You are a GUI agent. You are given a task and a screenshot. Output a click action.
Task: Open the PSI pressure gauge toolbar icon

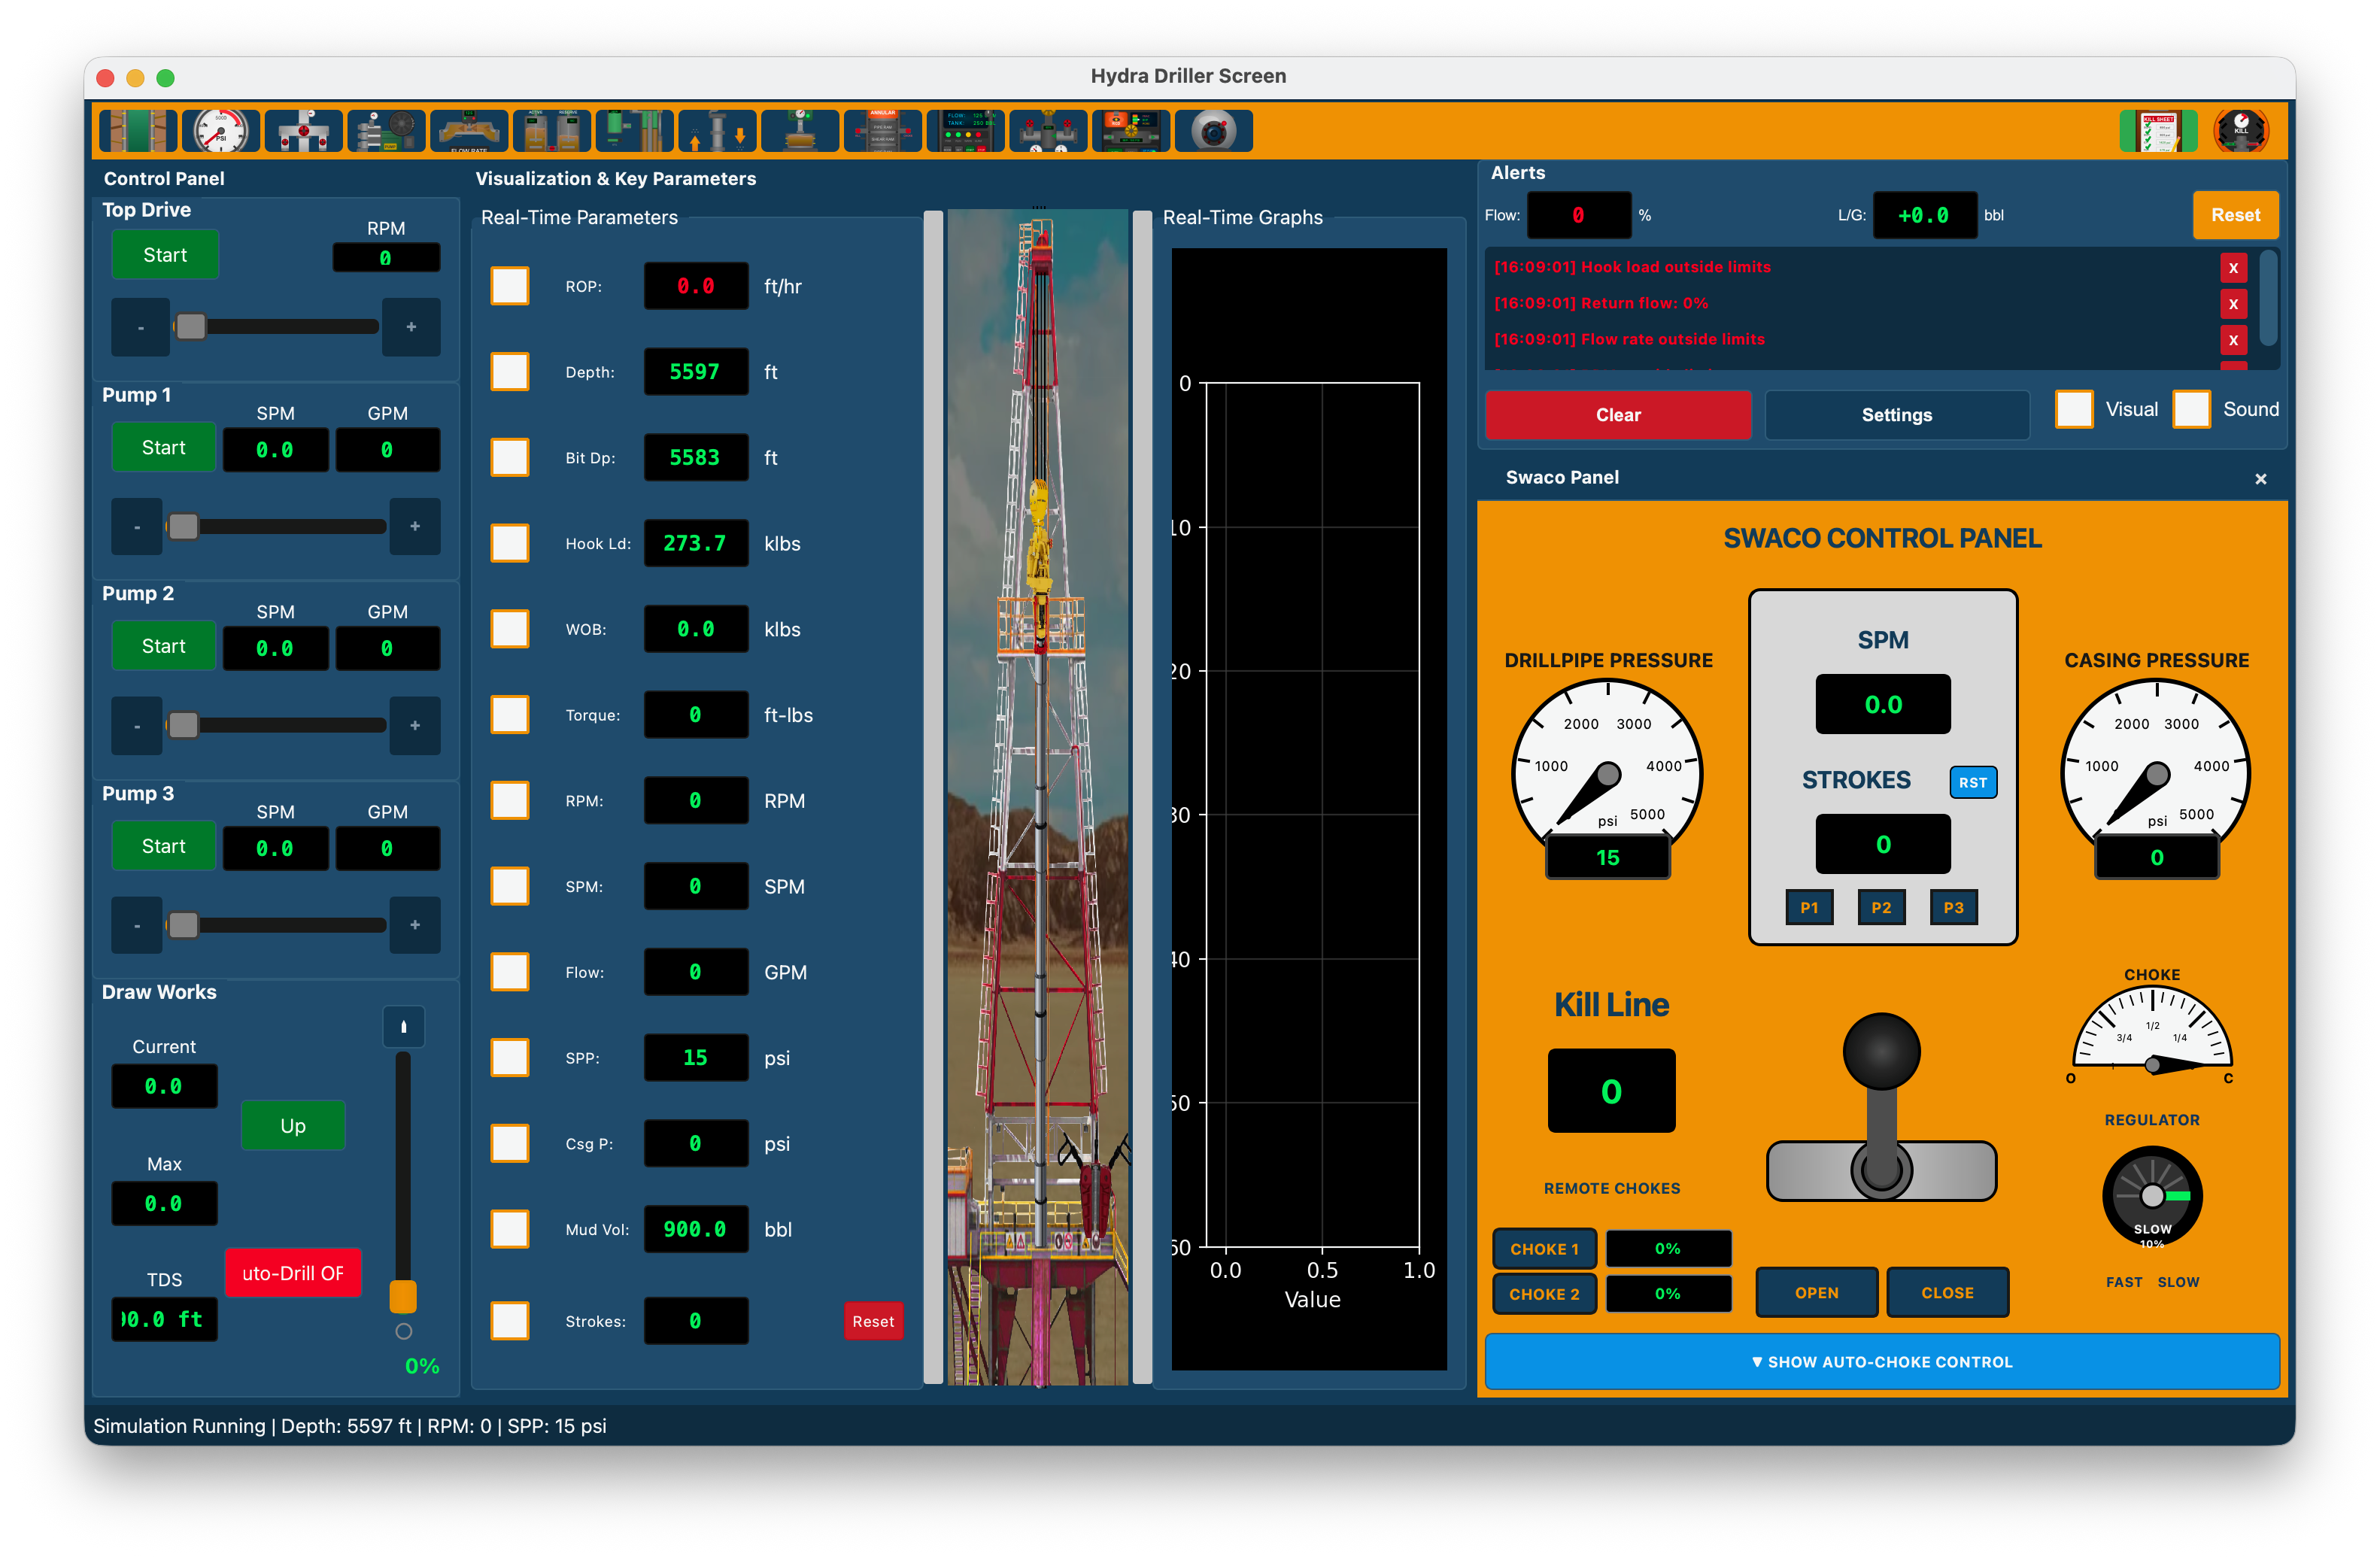pos(220,130)
